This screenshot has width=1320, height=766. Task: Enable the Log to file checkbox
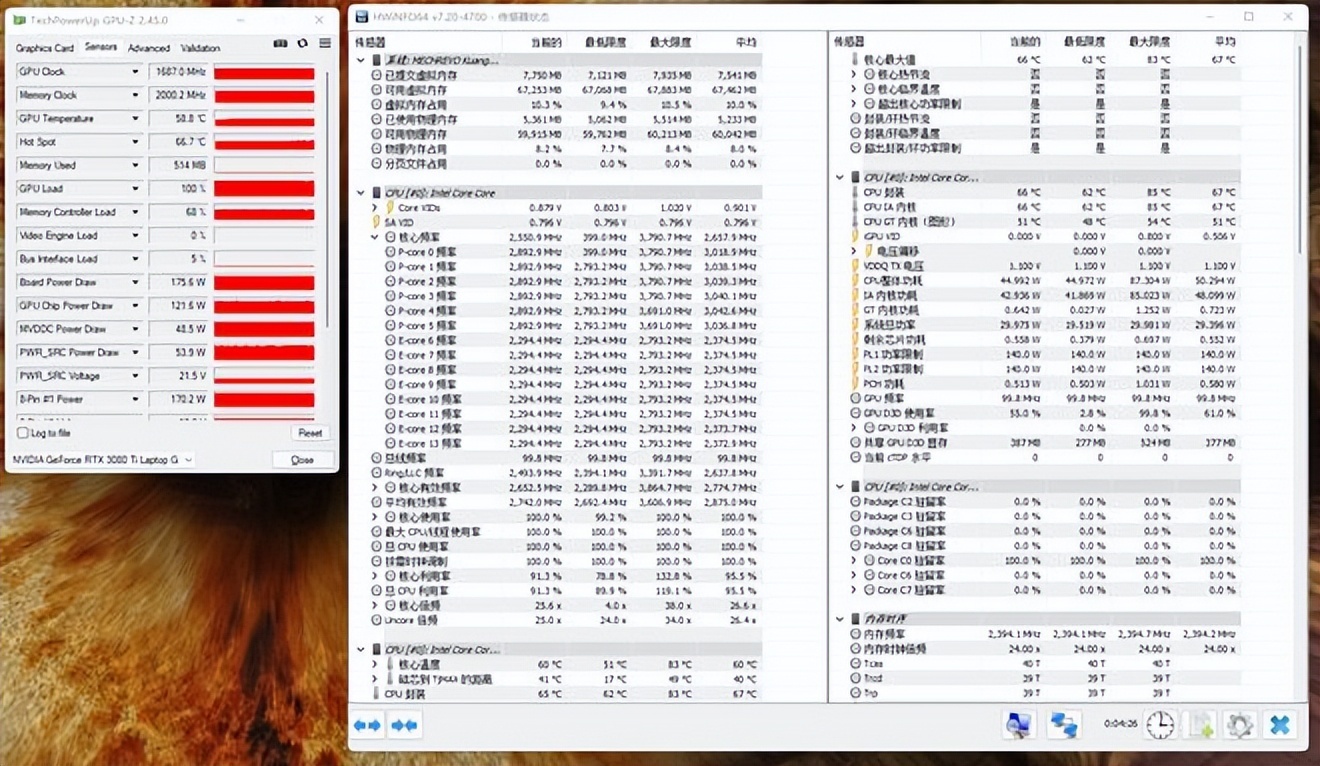pos(23,433)
